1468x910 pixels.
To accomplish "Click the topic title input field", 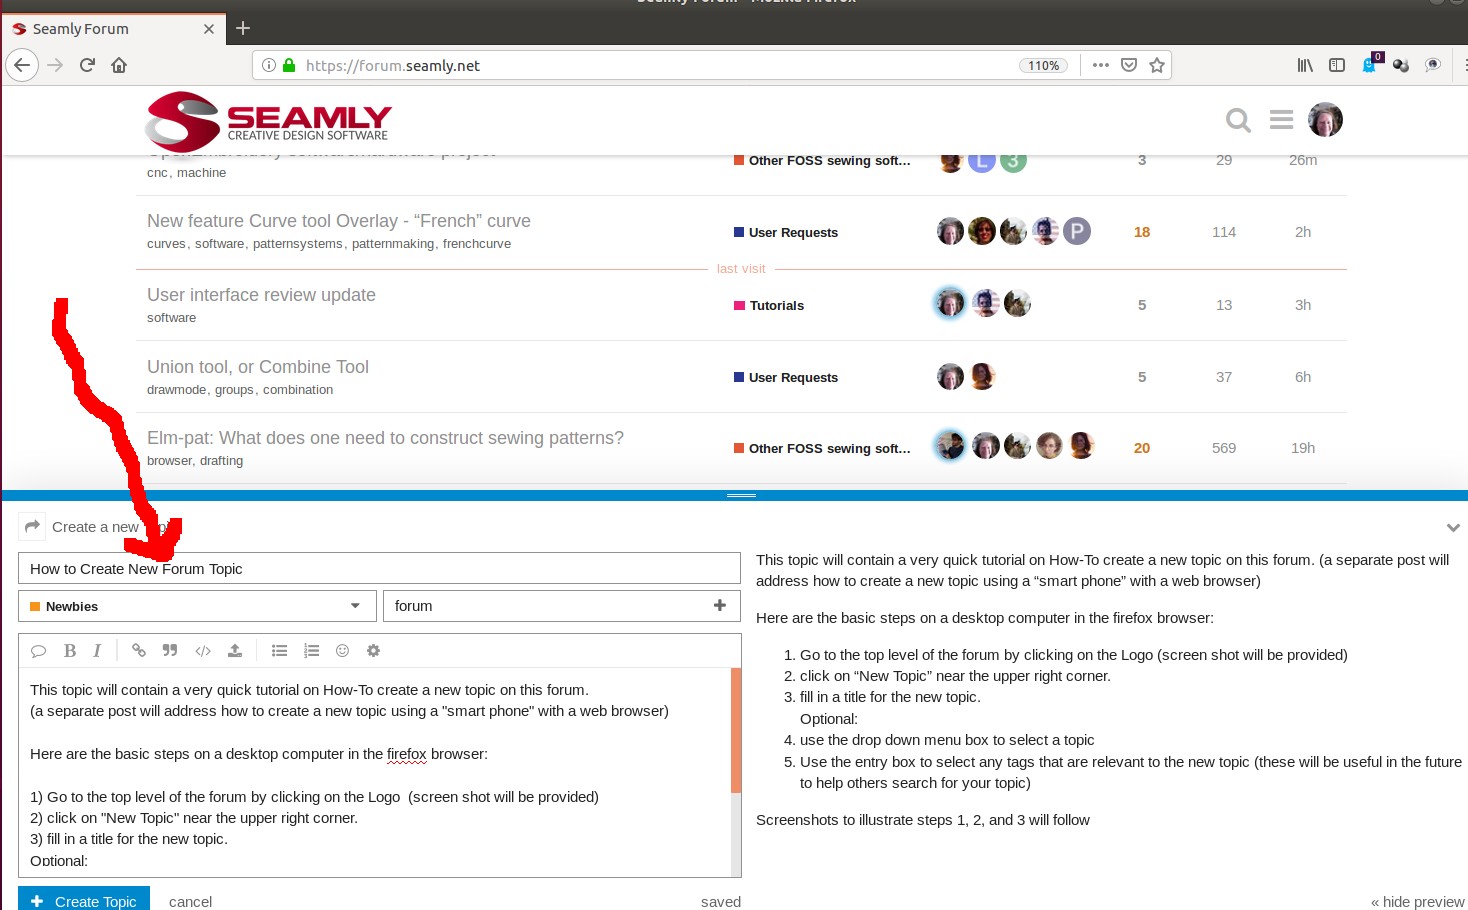I will click(x=379, y=569).
